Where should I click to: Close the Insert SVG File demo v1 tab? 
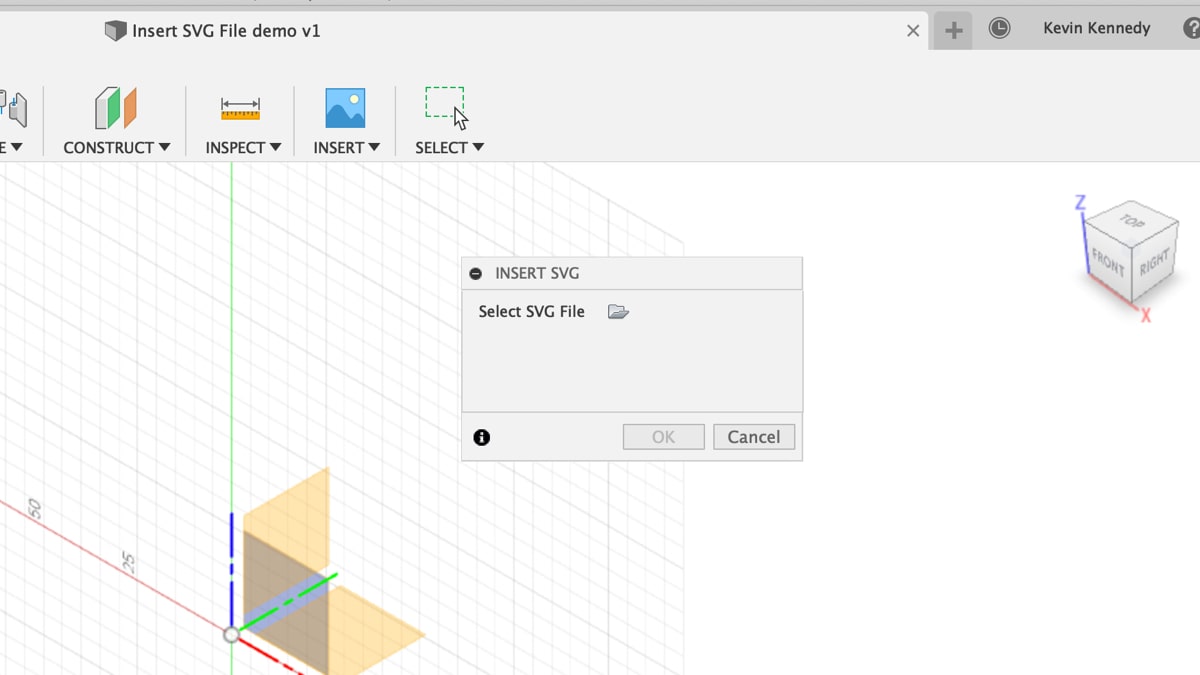[x=913, y=31]
